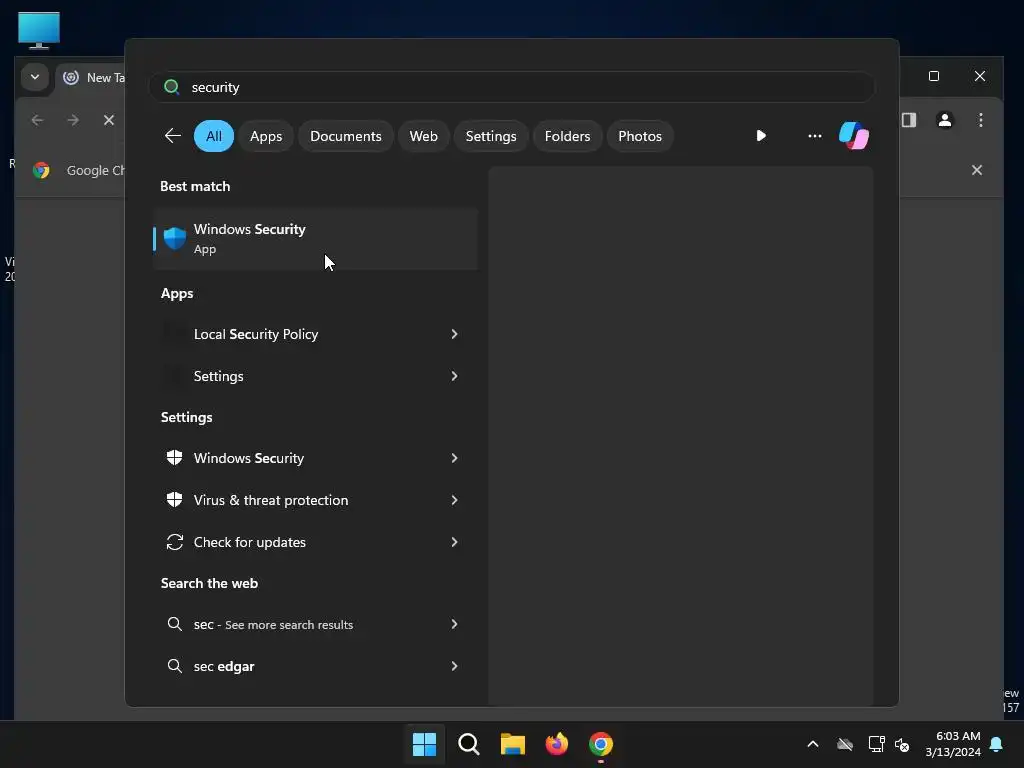Click taskbar Search icon
The width and height of the screenshot is (1024, 768).
coord(468,744)
